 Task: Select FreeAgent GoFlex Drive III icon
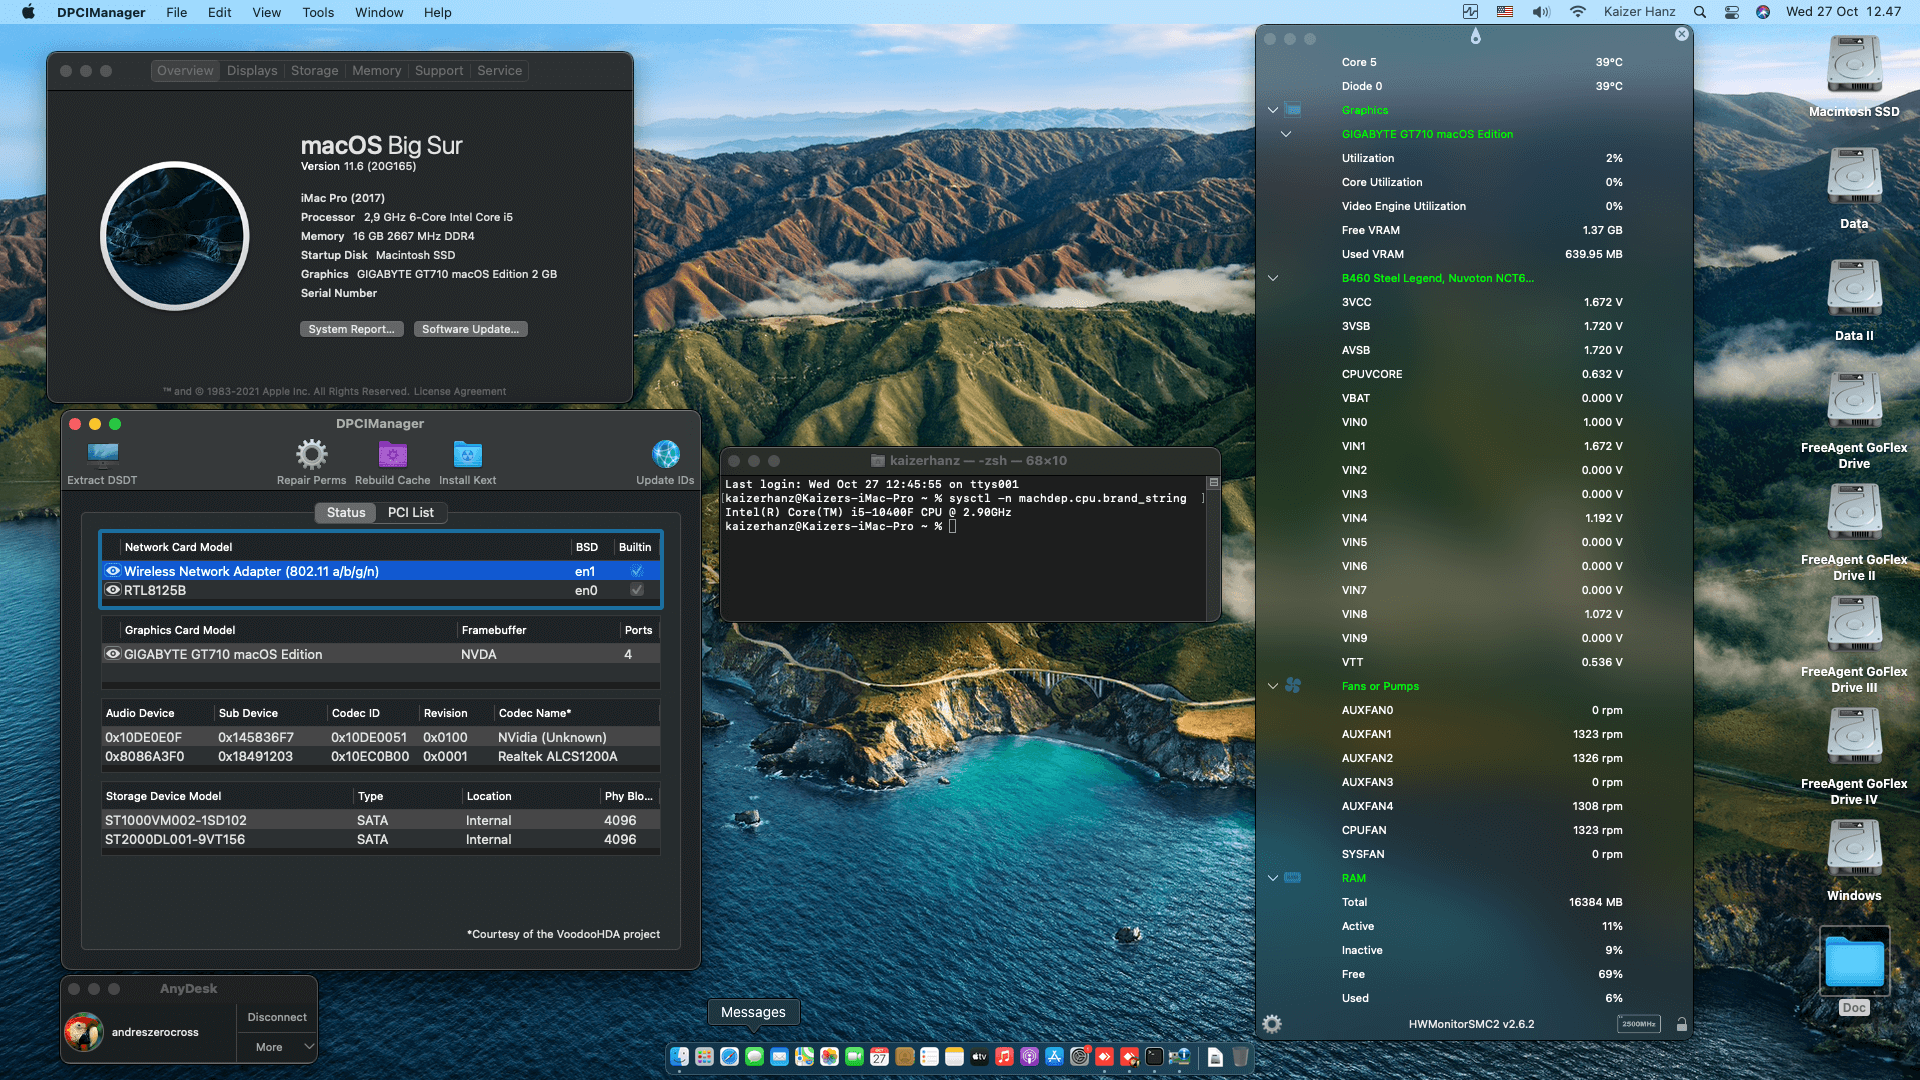(x=1854, y=626)
